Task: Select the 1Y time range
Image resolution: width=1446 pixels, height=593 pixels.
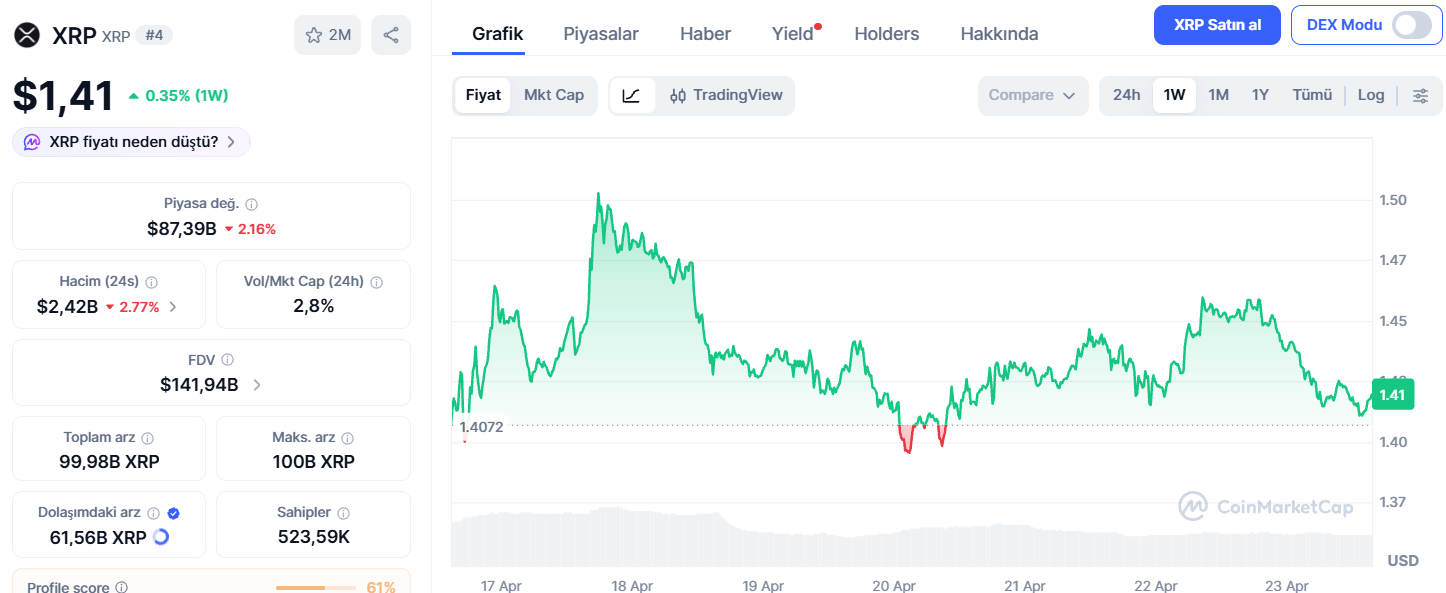Action: point(1260,94)
